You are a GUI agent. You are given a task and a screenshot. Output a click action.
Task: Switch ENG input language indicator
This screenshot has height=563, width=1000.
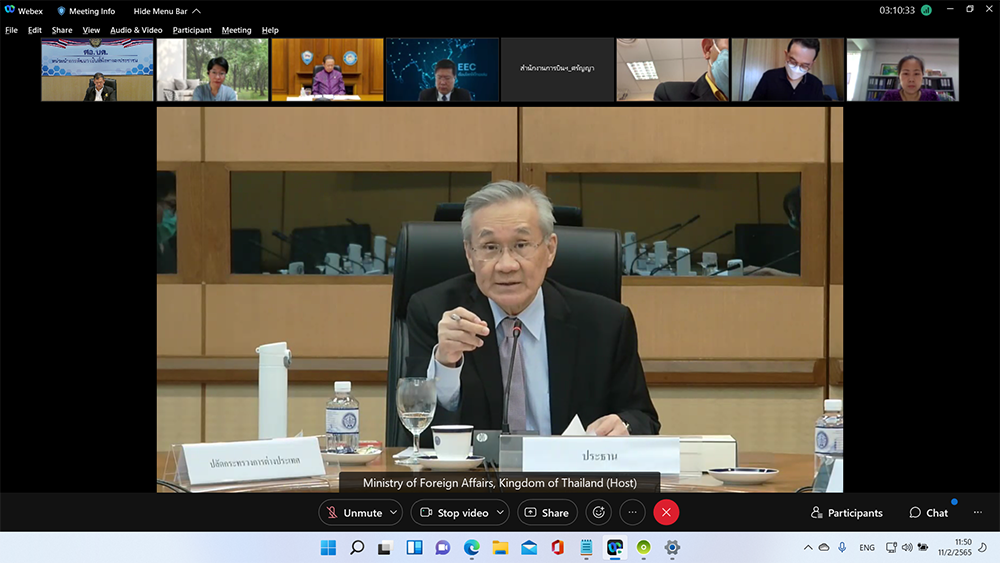click(x=867, y=547)
